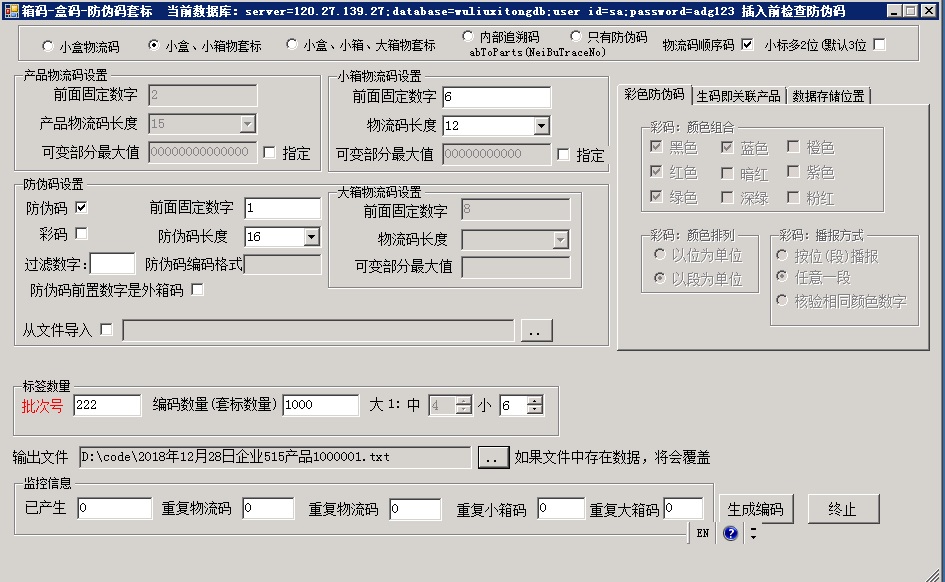This screenshot has width=945, height=582.
Task: Switch to the 生码即关联产品 tab
Action: coord(738,95)
